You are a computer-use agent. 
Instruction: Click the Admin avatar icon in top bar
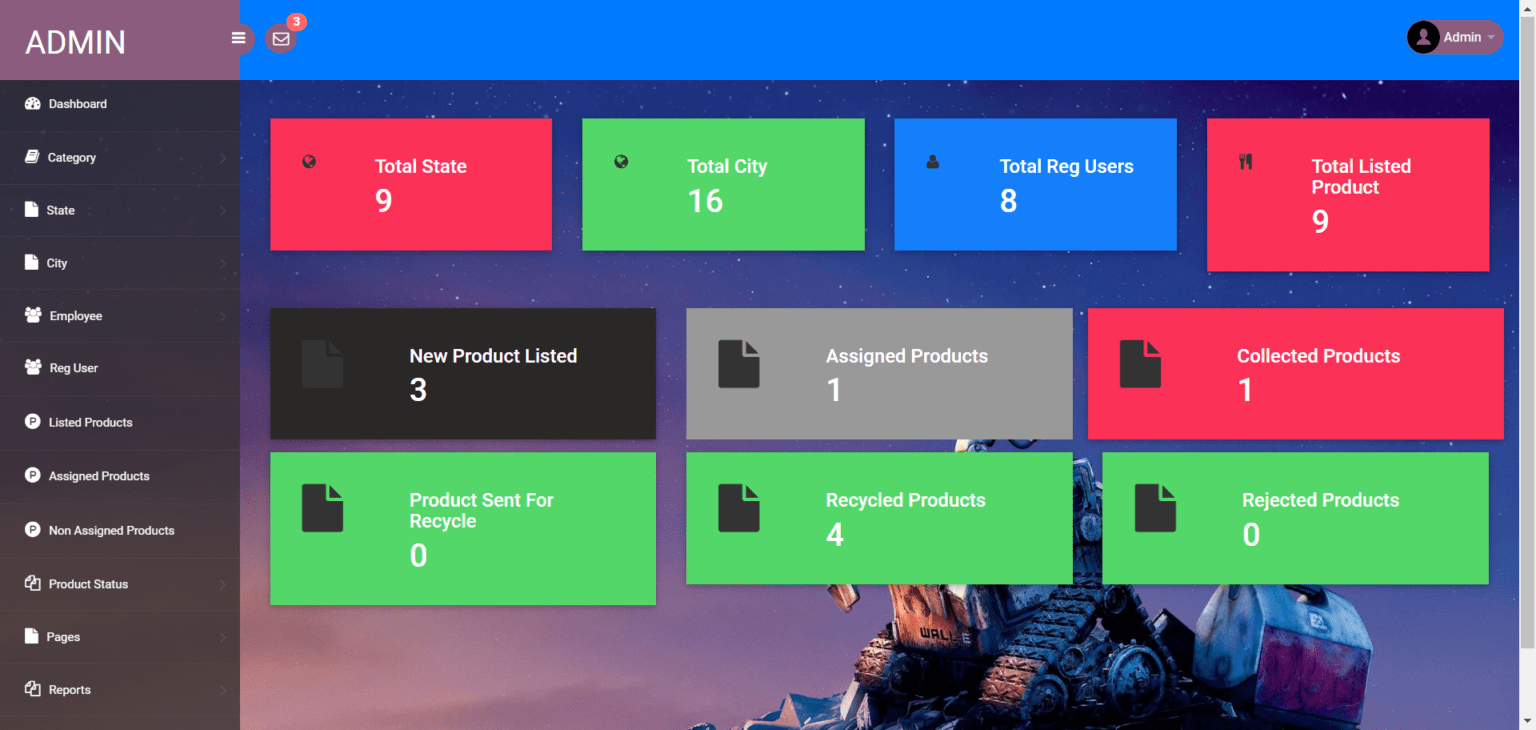click(1423, 37)
